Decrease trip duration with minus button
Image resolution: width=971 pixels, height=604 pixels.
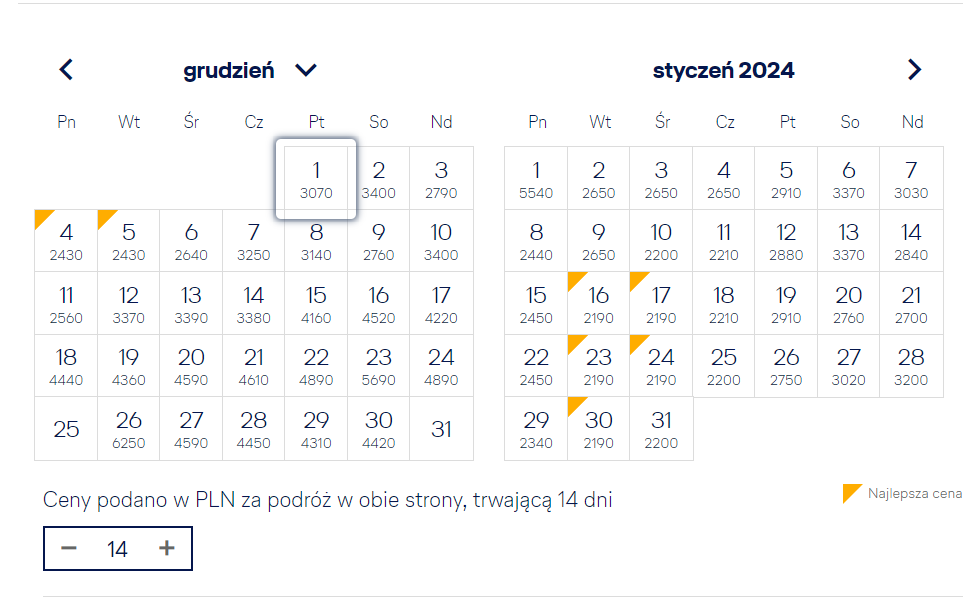69,548
